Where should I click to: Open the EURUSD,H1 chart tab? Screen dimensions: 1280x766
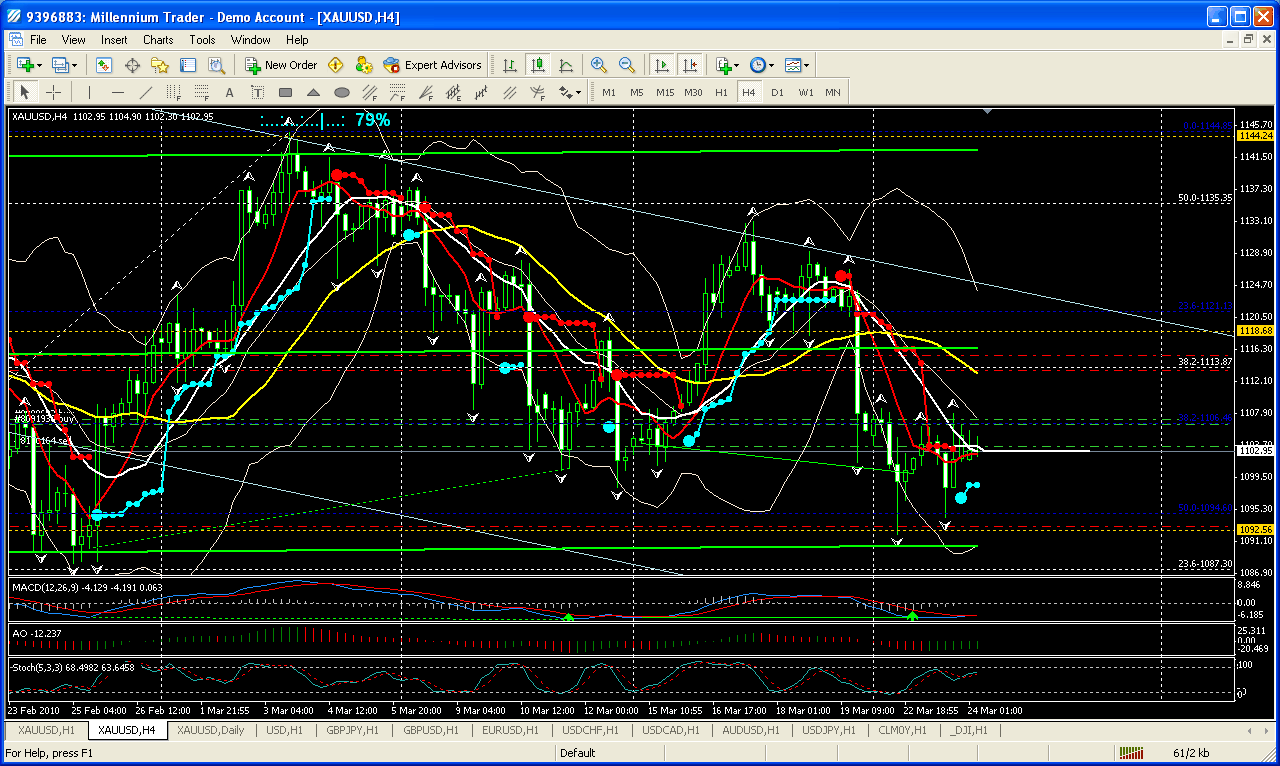click(x=510, y=731)
